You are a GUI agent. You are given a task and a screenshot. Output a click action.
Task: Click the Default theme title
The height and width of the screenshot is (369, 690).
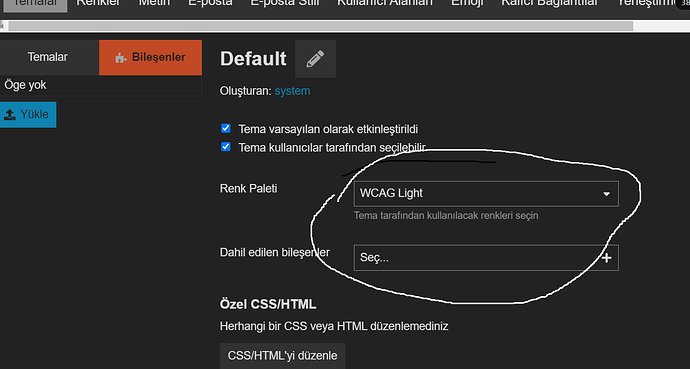253,59
